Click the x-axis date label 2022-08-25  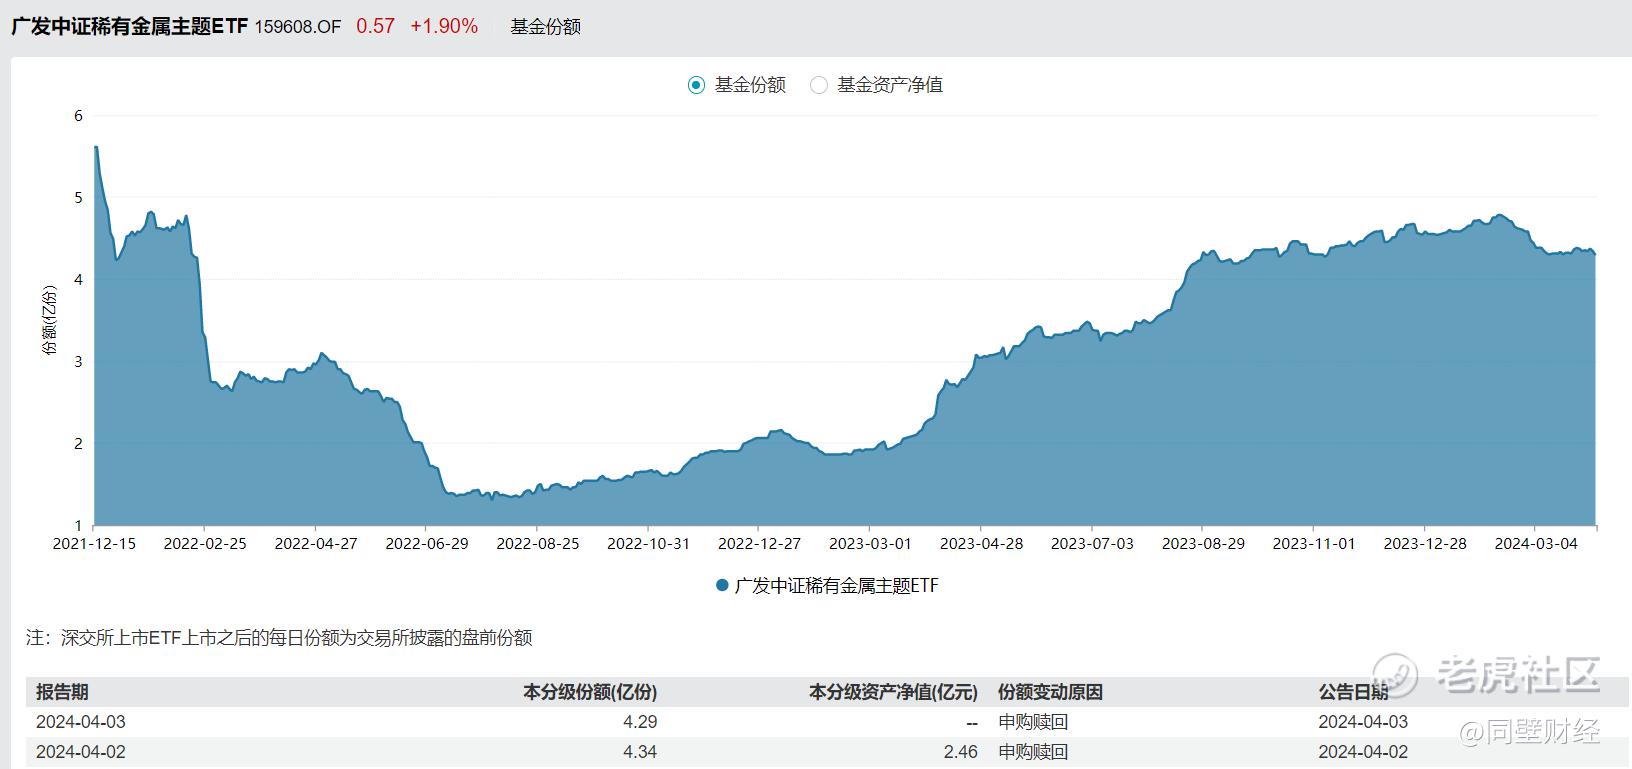(538, 544)
